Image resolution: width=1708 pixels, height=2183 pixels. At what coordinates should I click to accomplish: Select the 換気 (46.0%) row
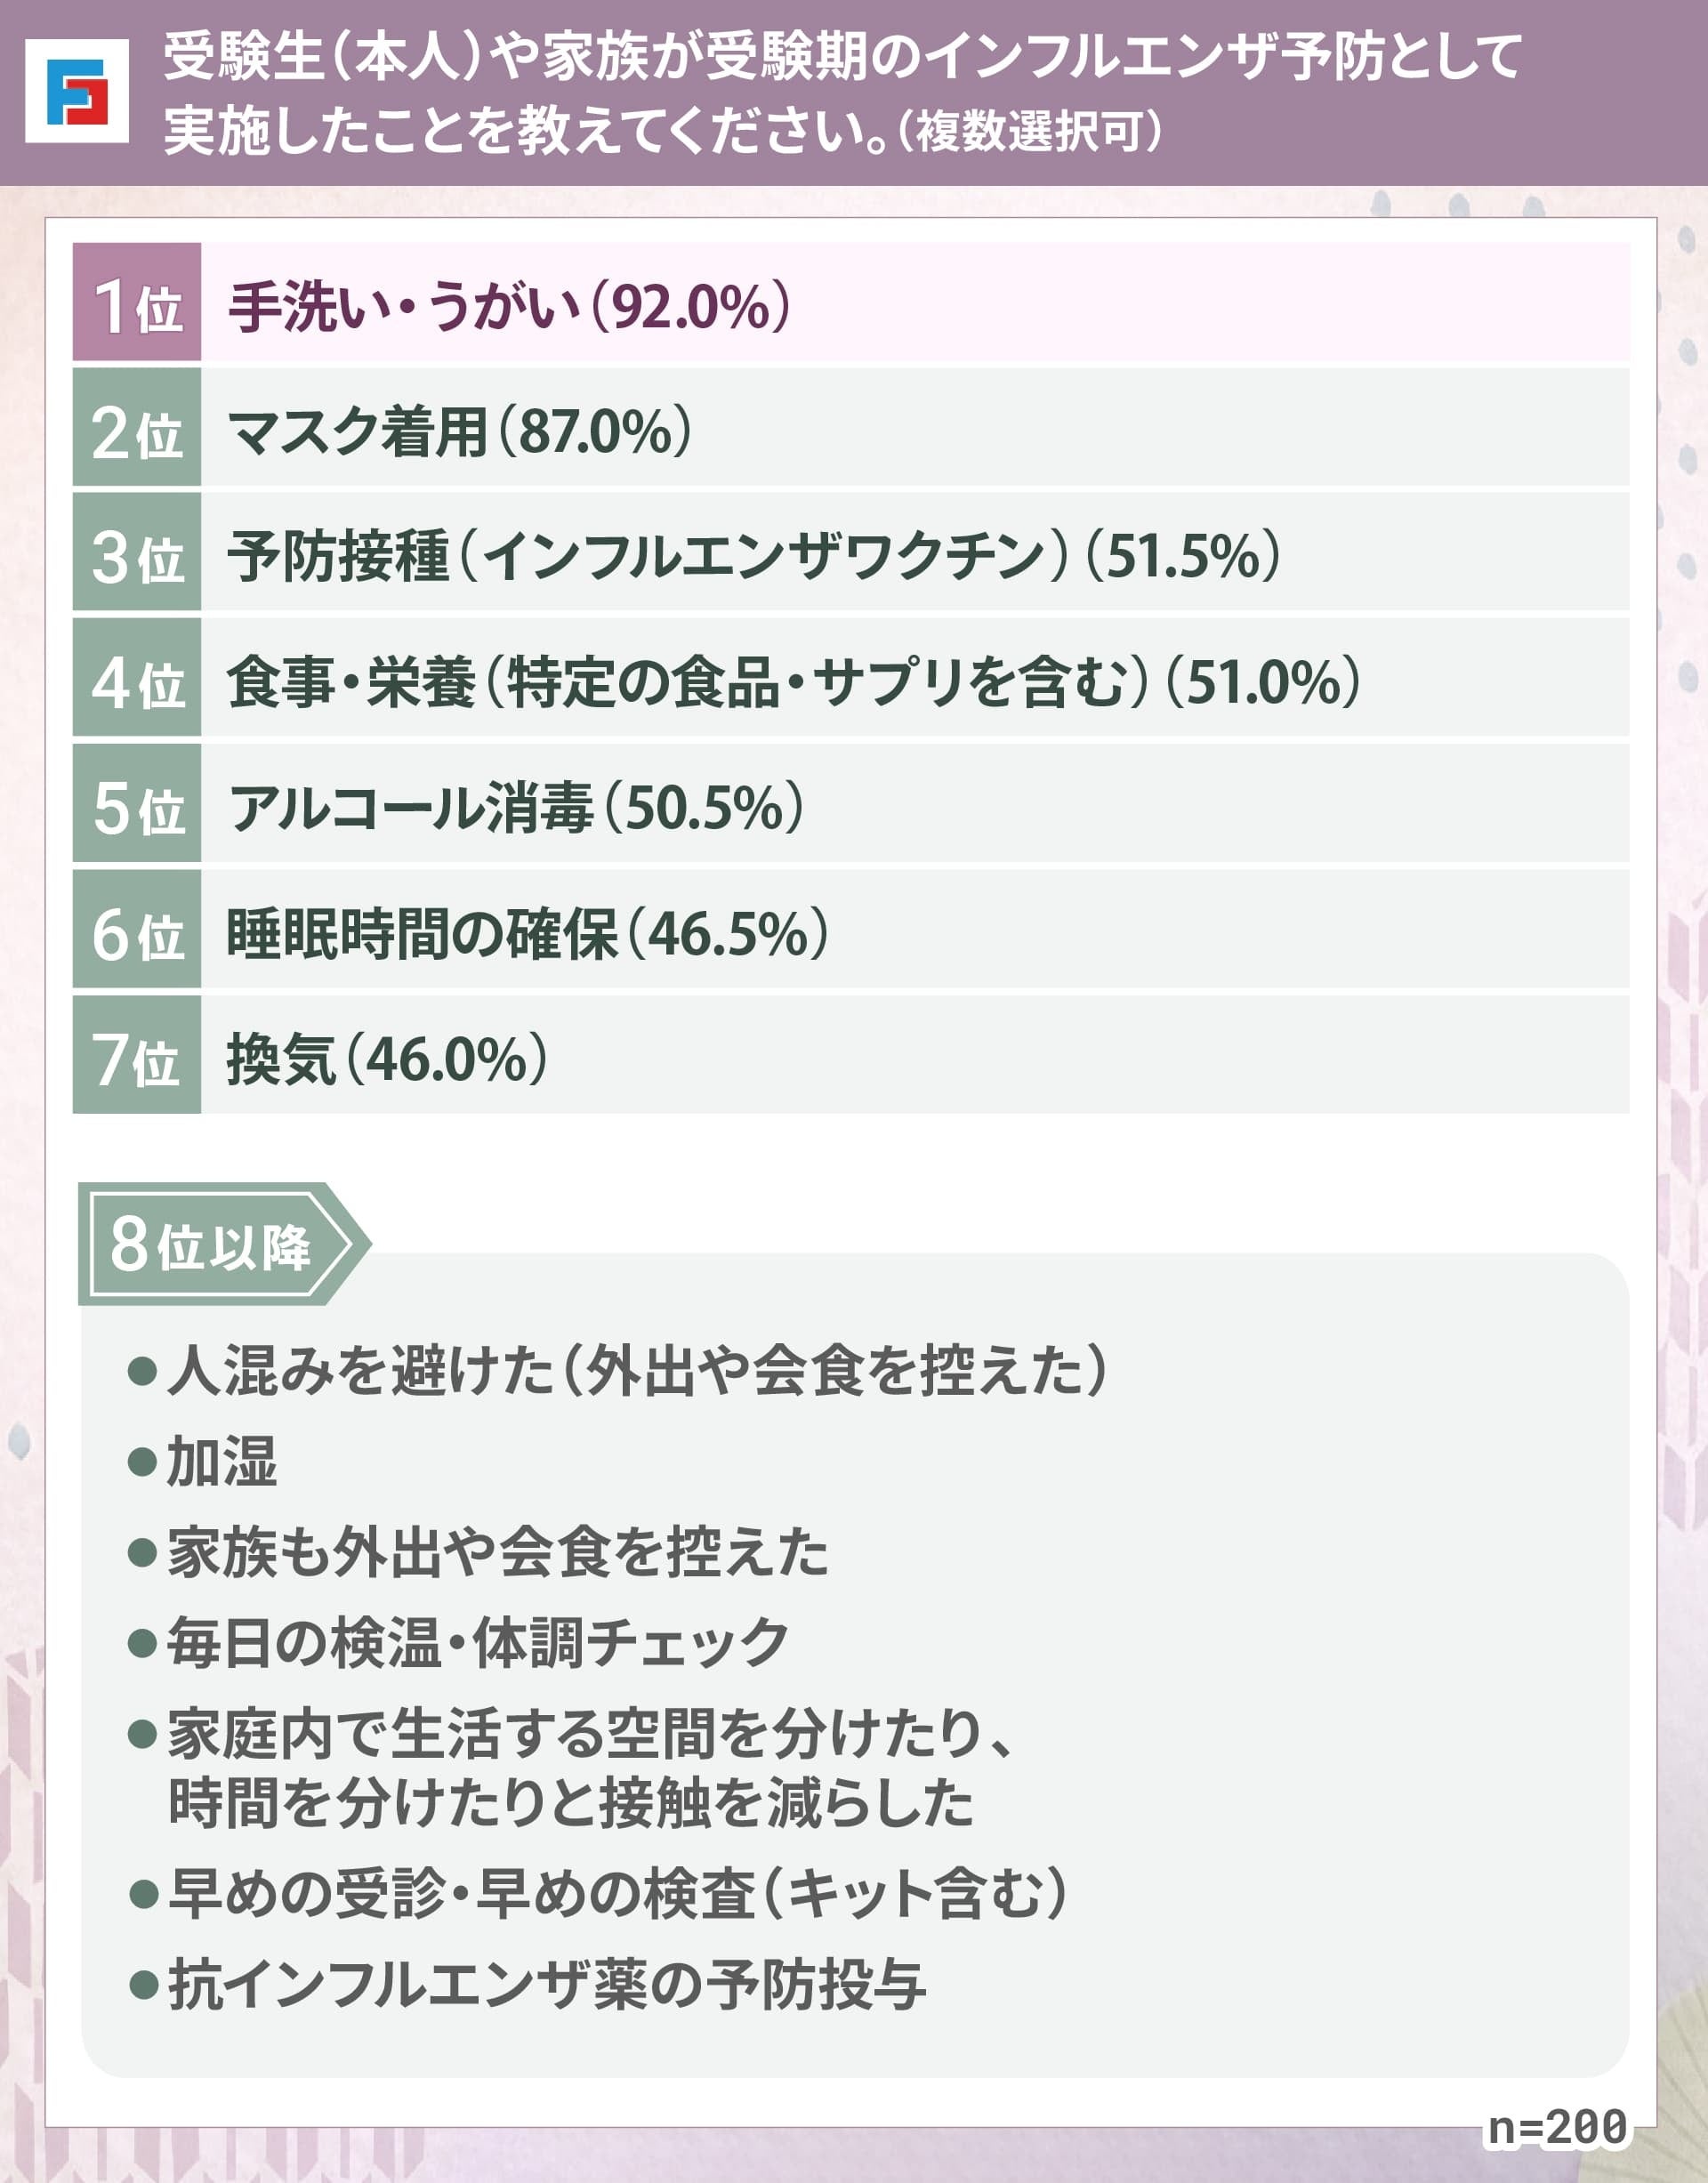tap(851, 1055)
